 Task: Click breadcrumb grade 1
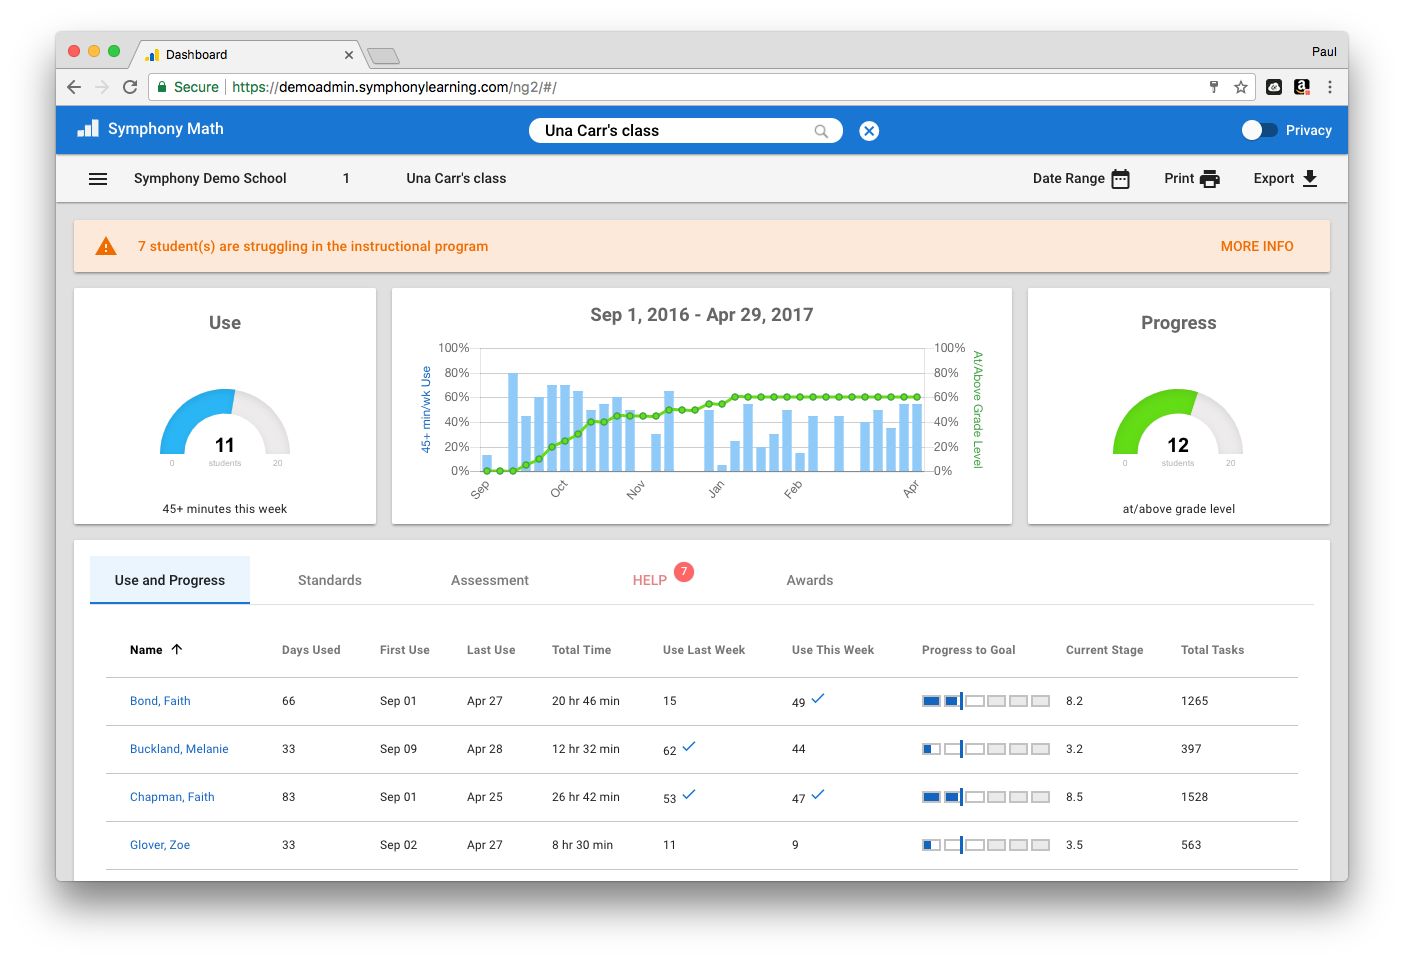pyautogui.click(x=346, y=178)
